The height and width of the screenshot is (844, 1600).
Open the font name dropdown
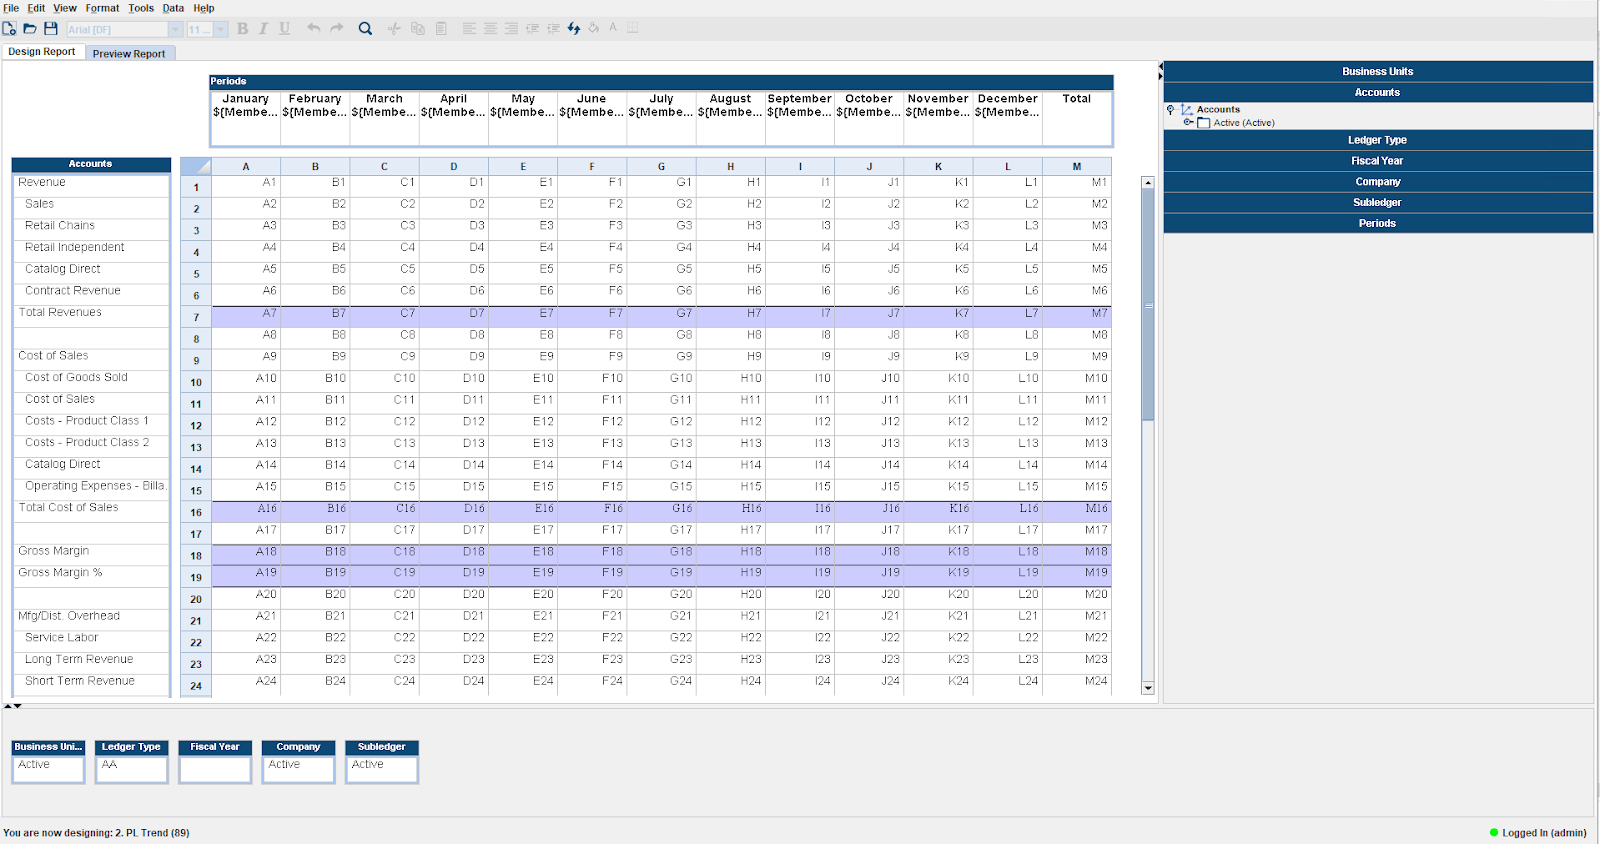[x=175, y=30]
